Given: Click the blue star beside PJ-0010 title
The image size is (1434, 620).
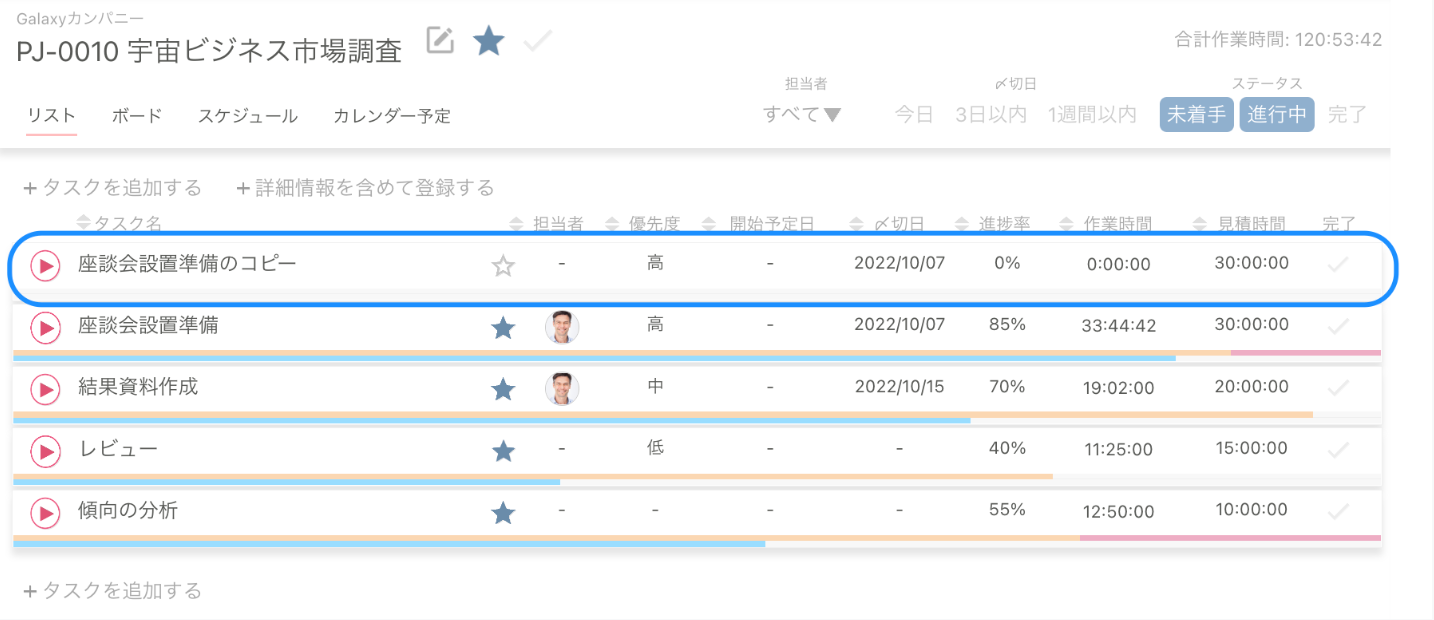Looking at the screenshot, I should (489, 42).
